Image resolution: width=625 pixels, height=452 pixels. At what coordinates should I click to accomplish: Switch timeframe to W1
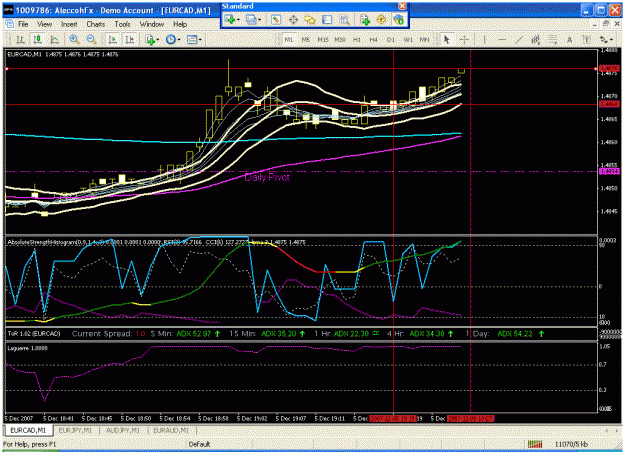(x=408, y=39)
